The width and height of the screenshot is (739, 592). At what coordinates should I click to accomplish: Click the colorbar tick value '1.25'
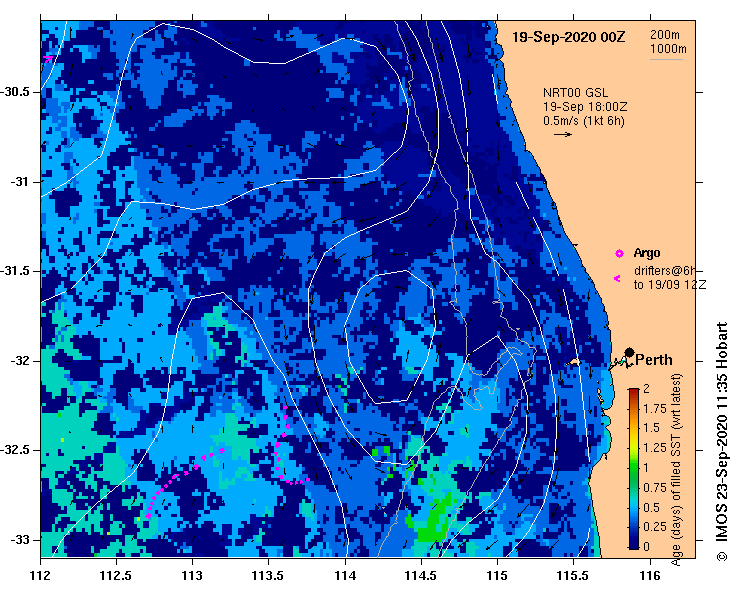(655, 448)
